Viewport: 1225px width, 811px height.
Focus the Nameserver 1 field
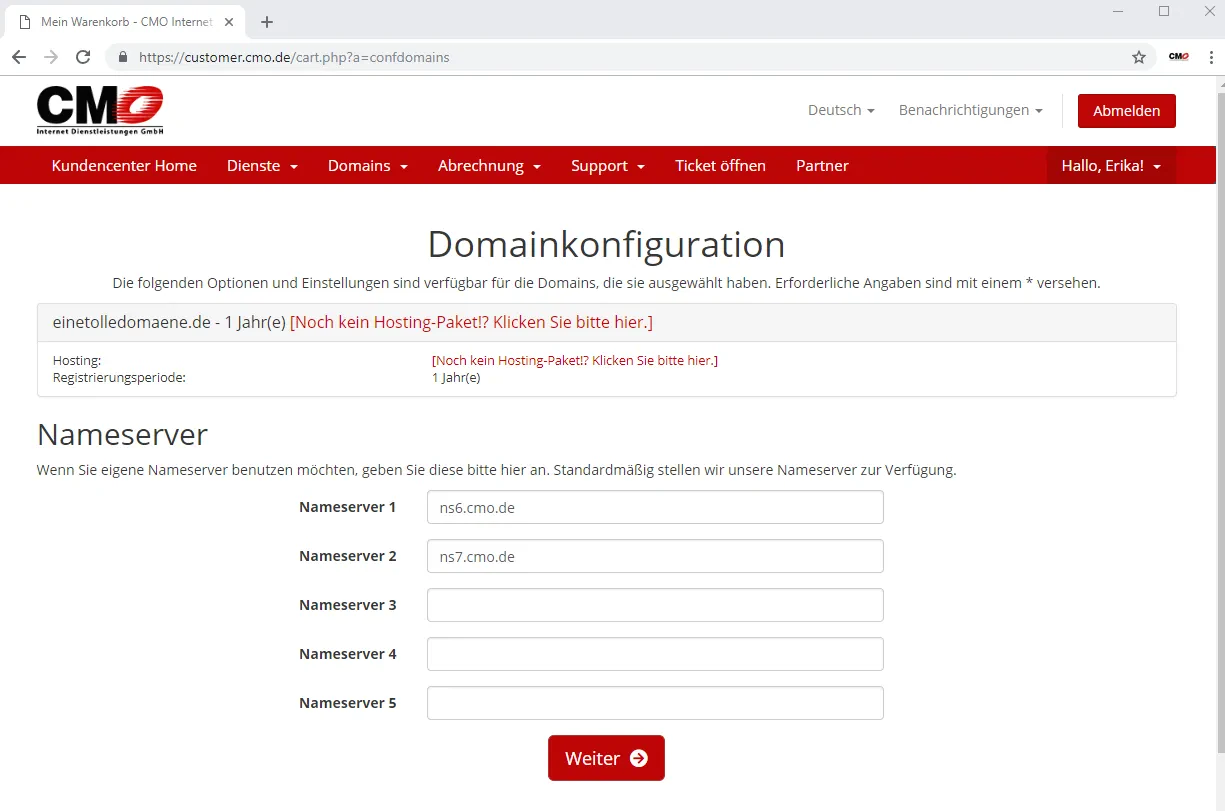coord(655,507)
